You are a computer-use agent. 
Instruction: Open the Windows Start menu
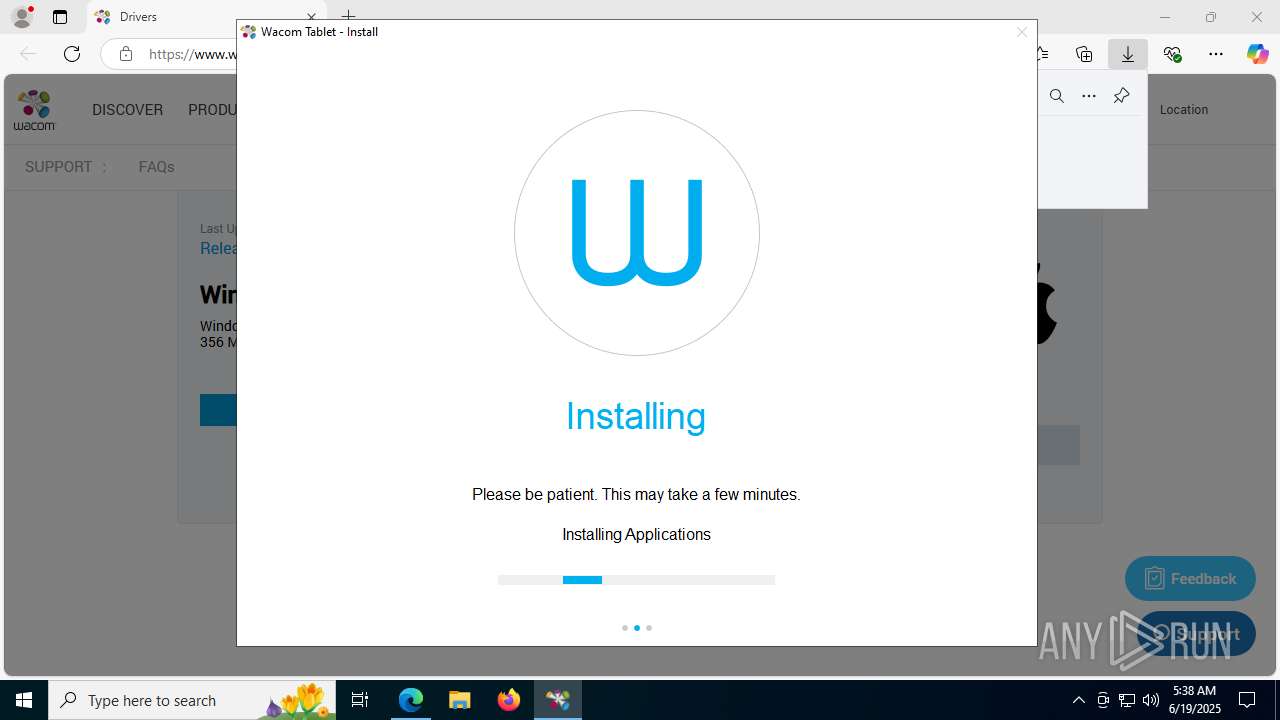click(x=24, y=700)
